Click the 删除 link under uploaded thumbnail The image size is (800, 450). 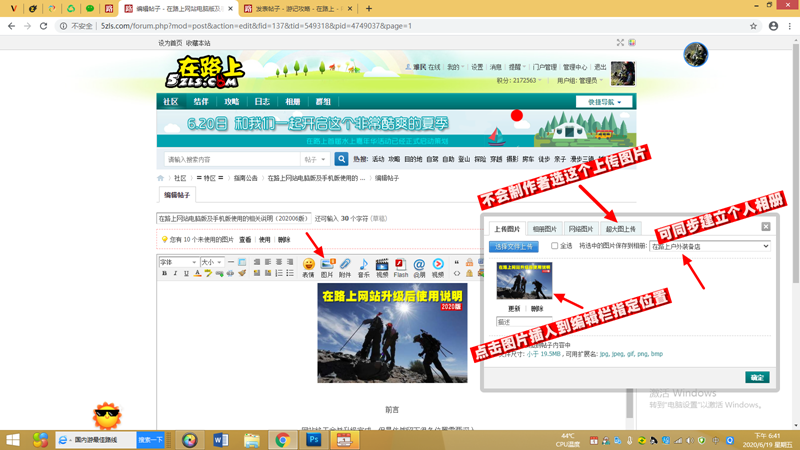tap(537, 309)
